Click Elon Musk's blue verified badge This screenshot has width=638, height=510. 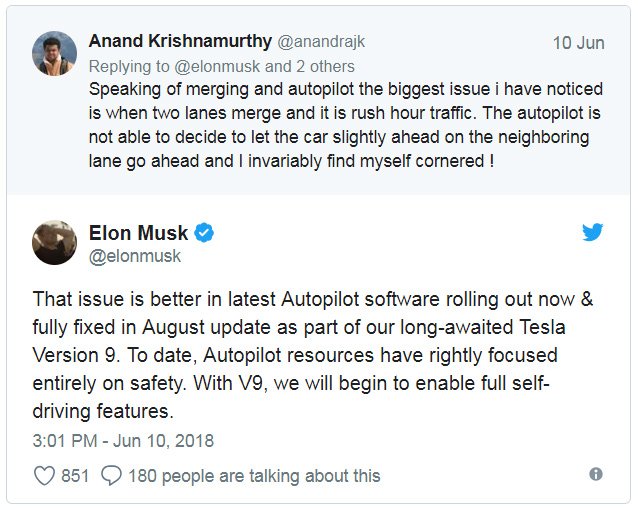click(204, 233)
